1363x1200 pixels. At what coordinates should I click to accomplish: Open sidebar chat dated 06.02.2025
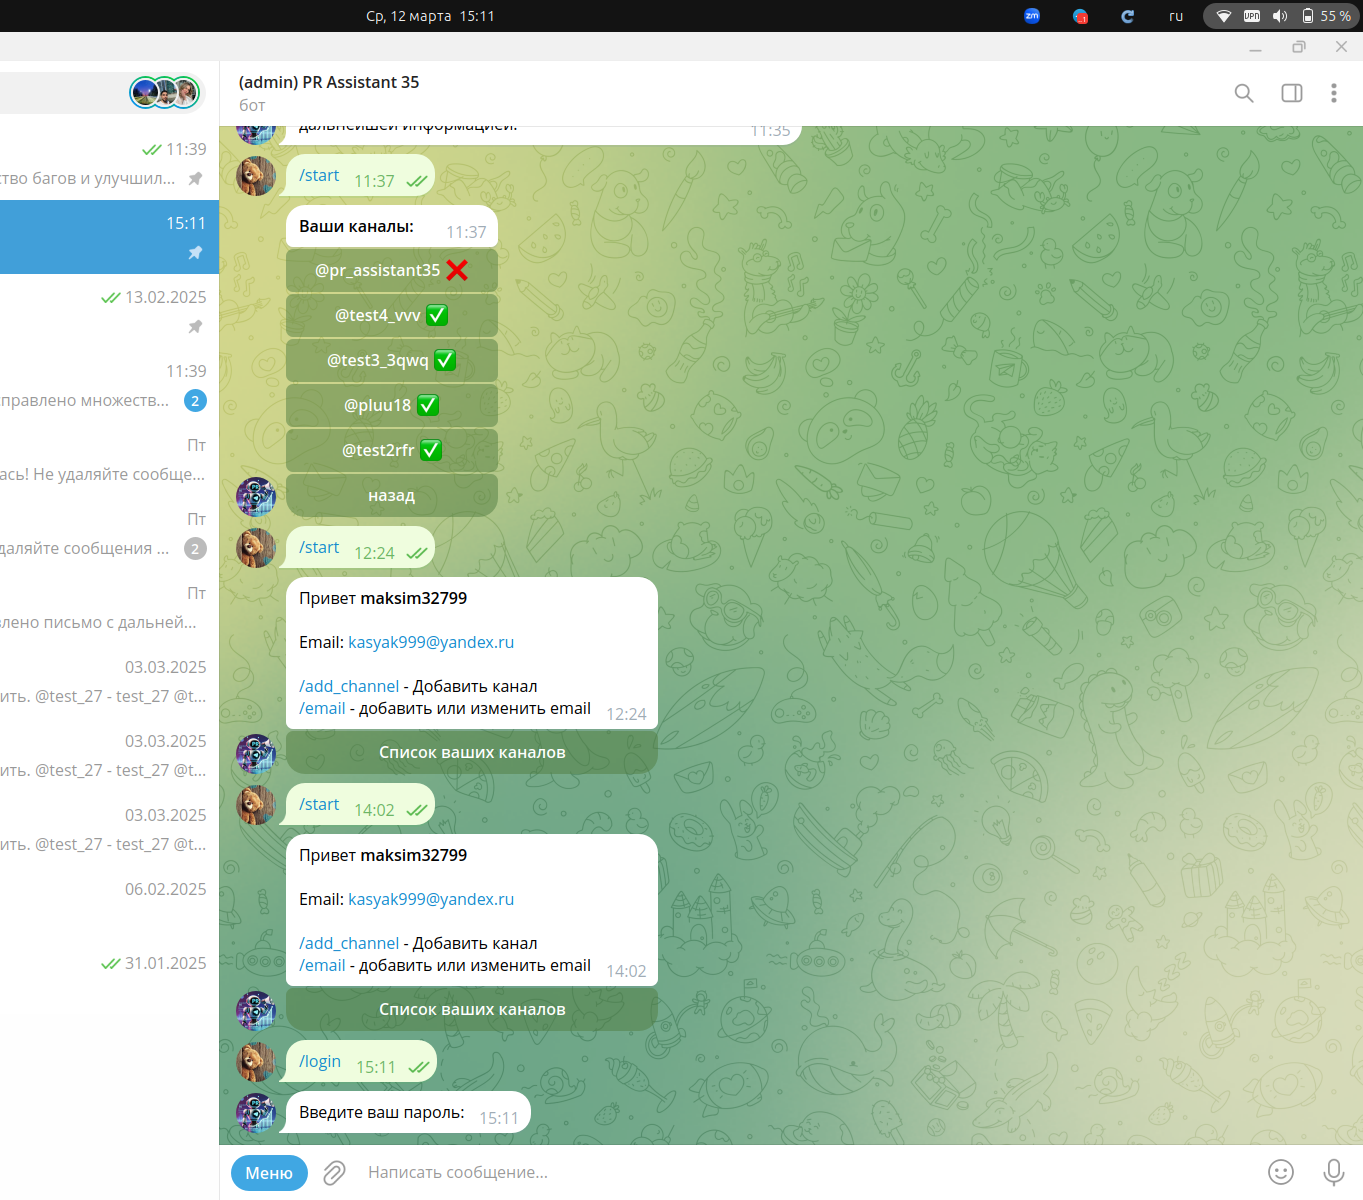coord(109,903)
